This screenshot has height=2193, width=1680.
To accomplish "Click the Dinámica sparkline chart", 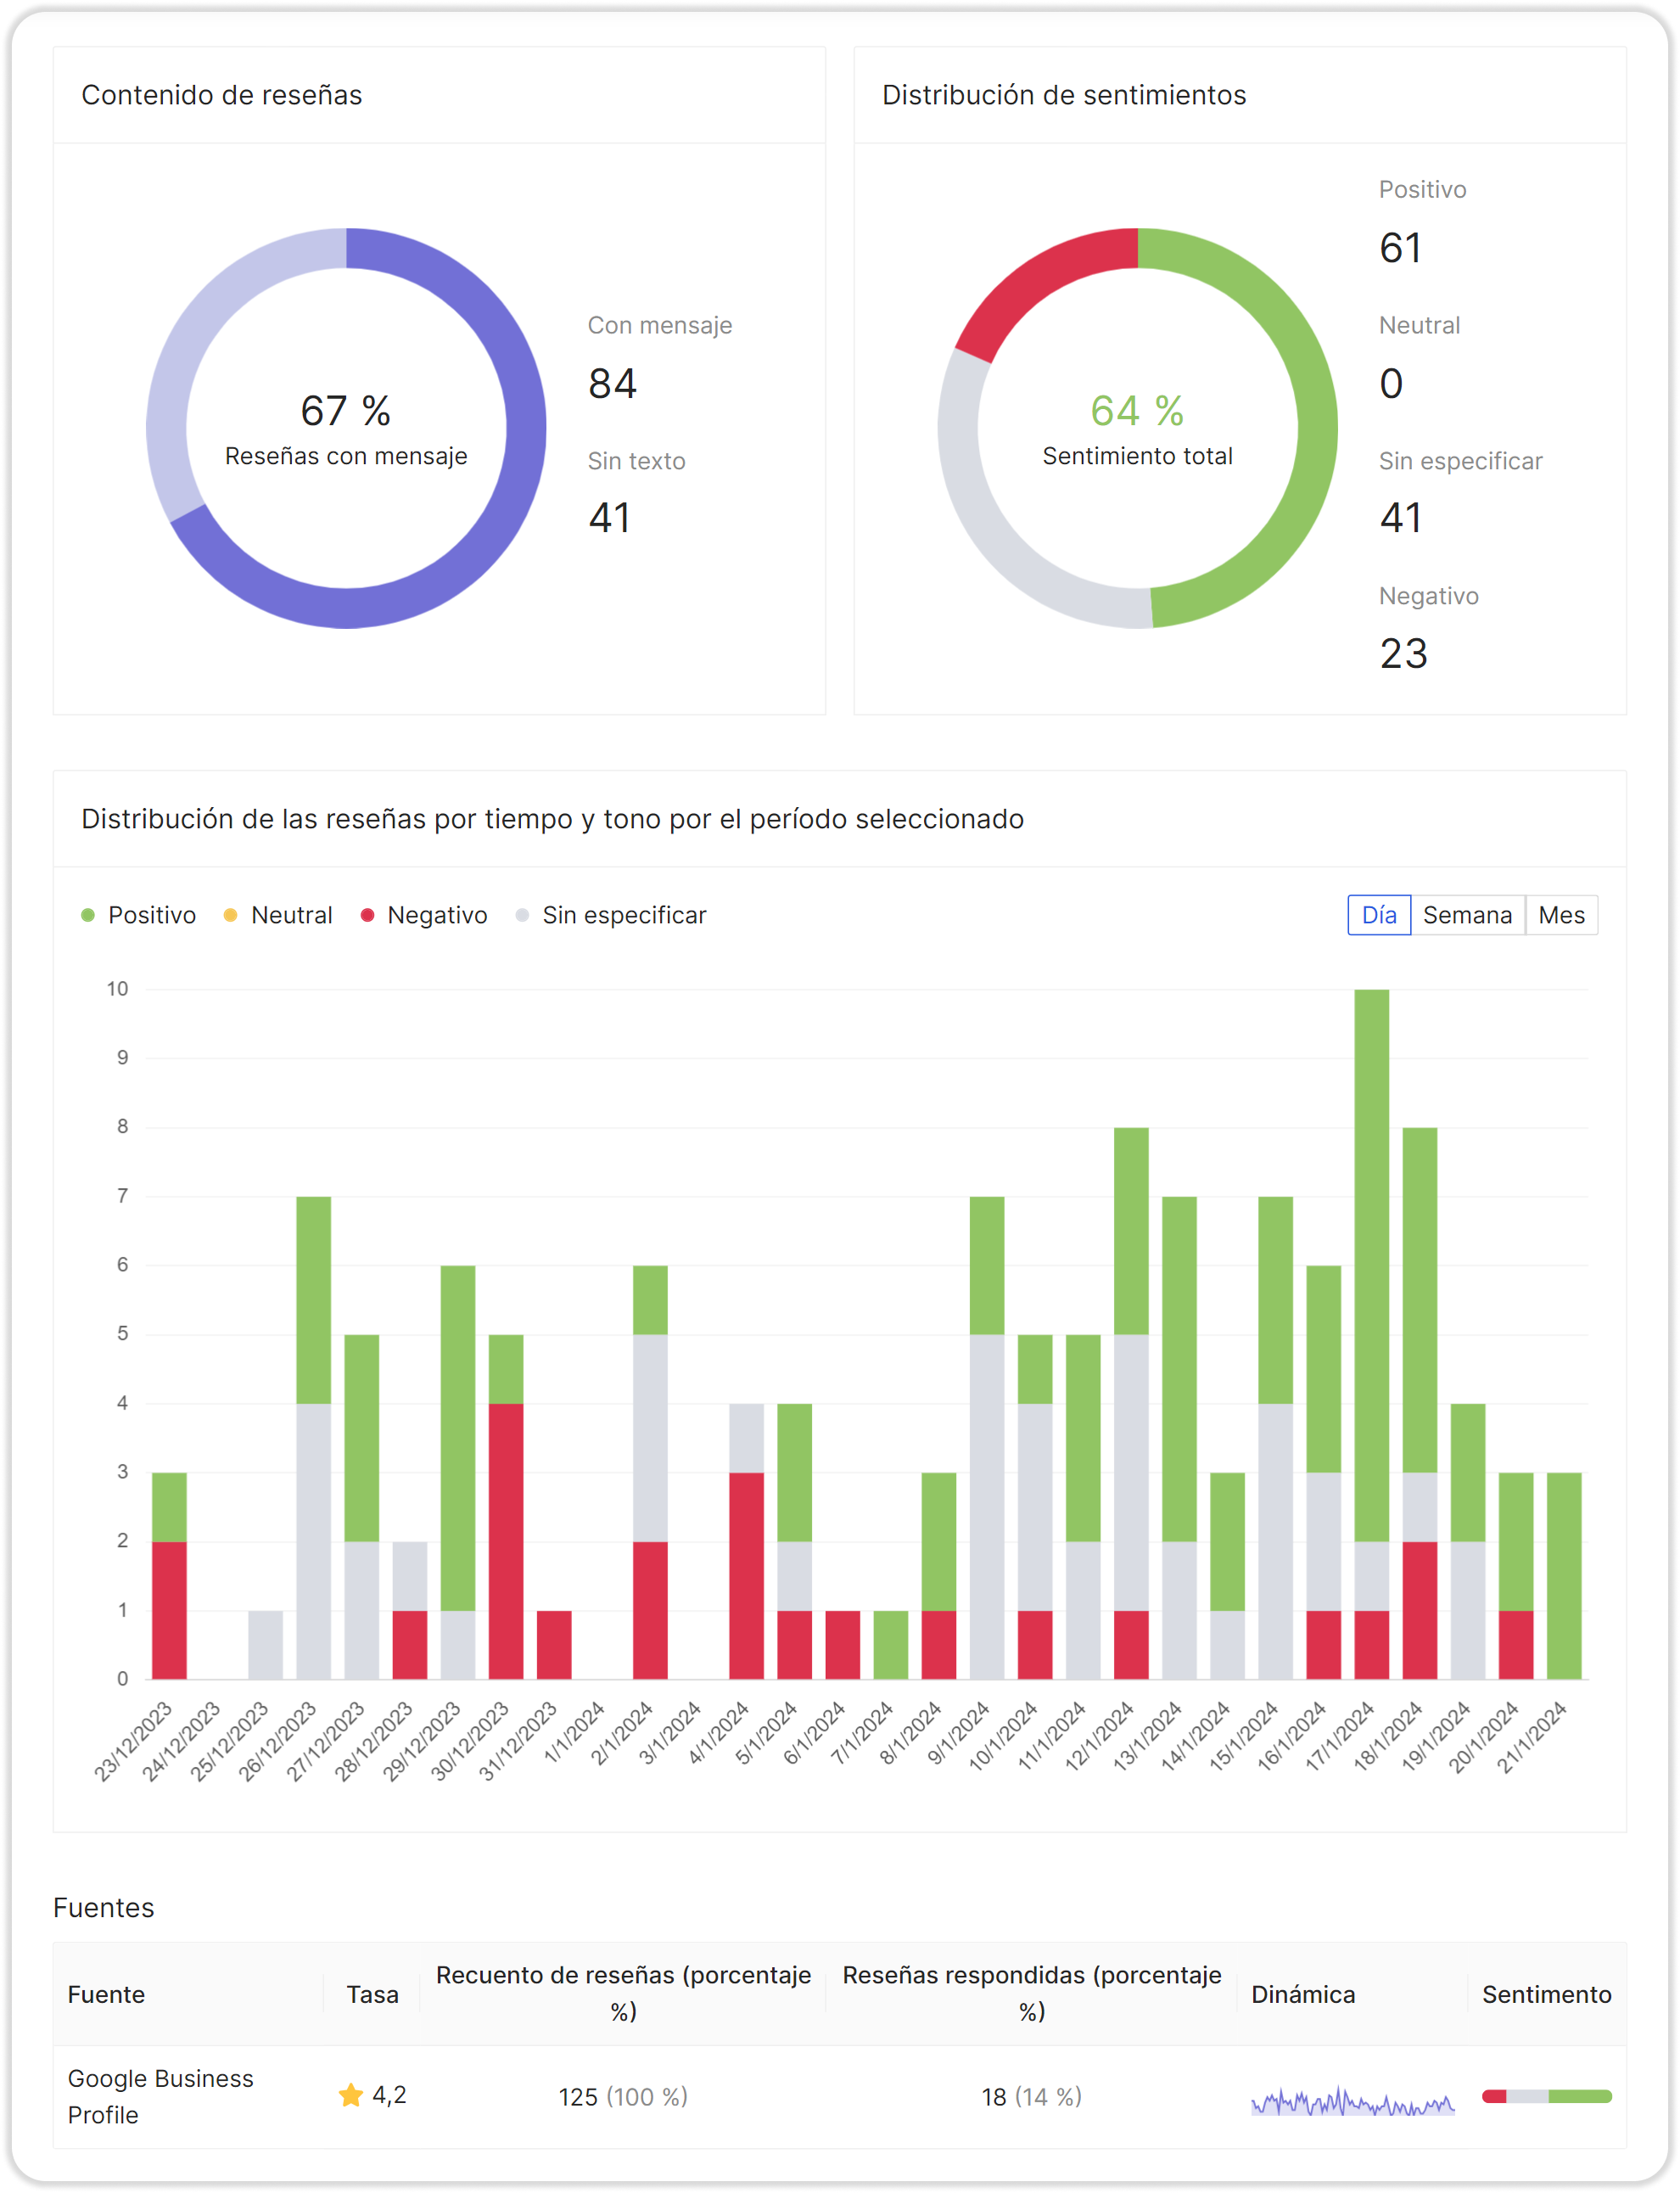I will pos(1352,2101).
